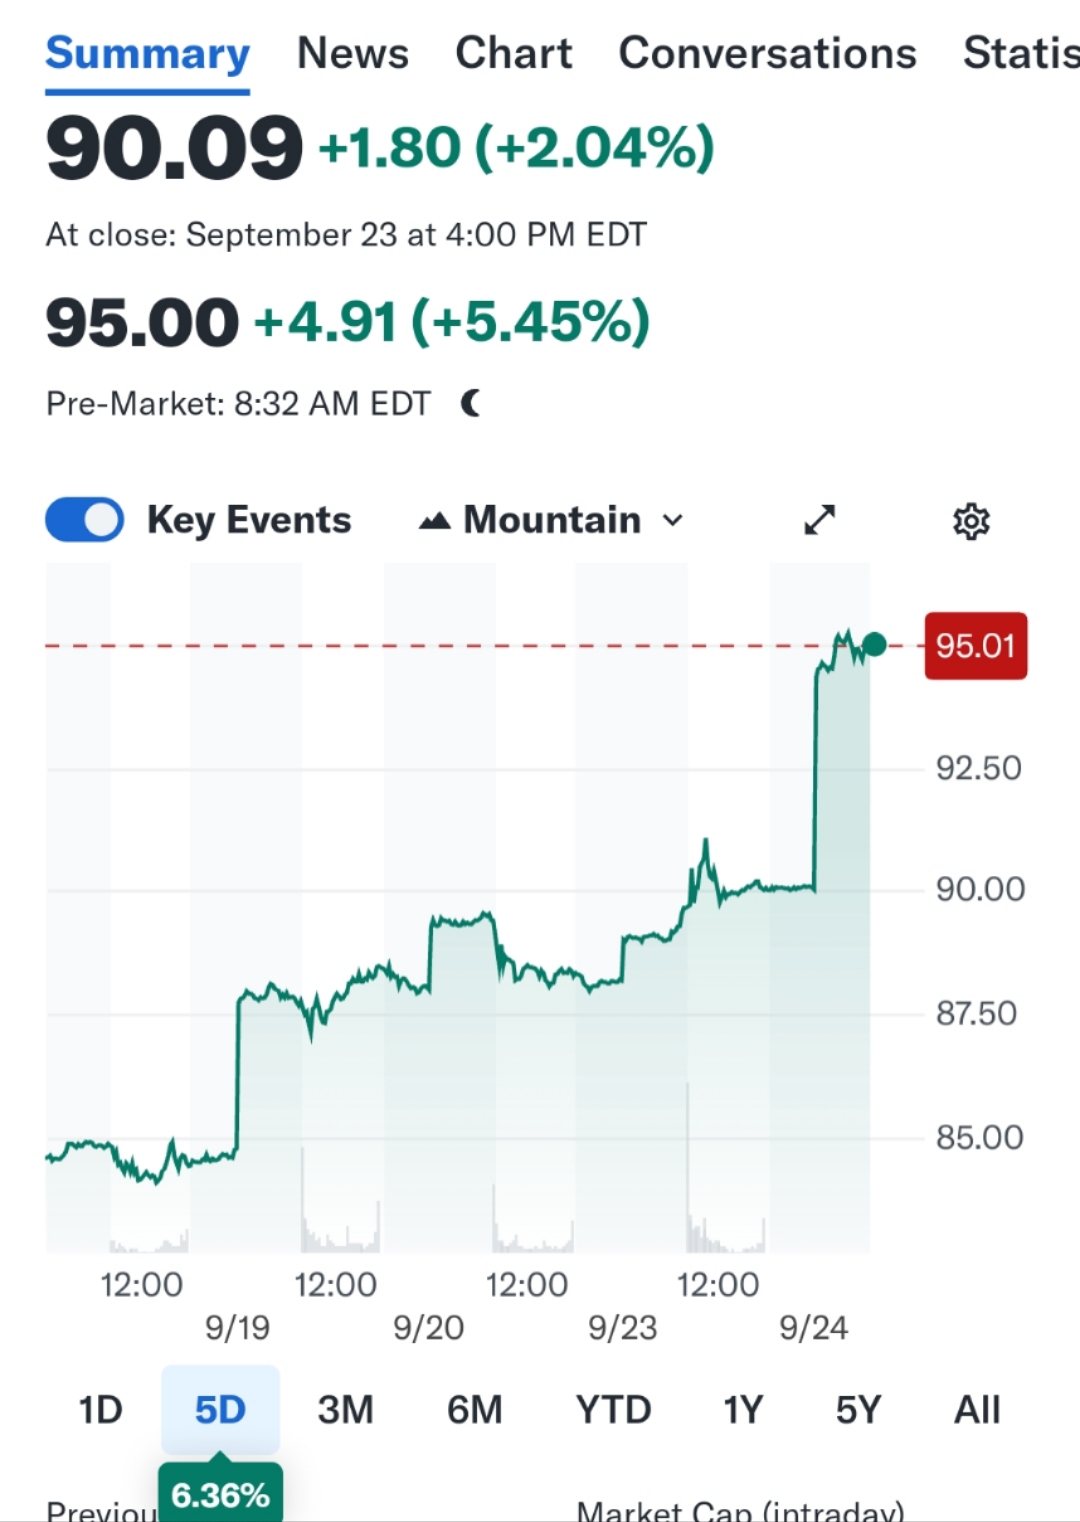Viewport: 1080px width, 1522px height.
Task: Go to the Conversations tab
Action: click(x=767, y=53)
